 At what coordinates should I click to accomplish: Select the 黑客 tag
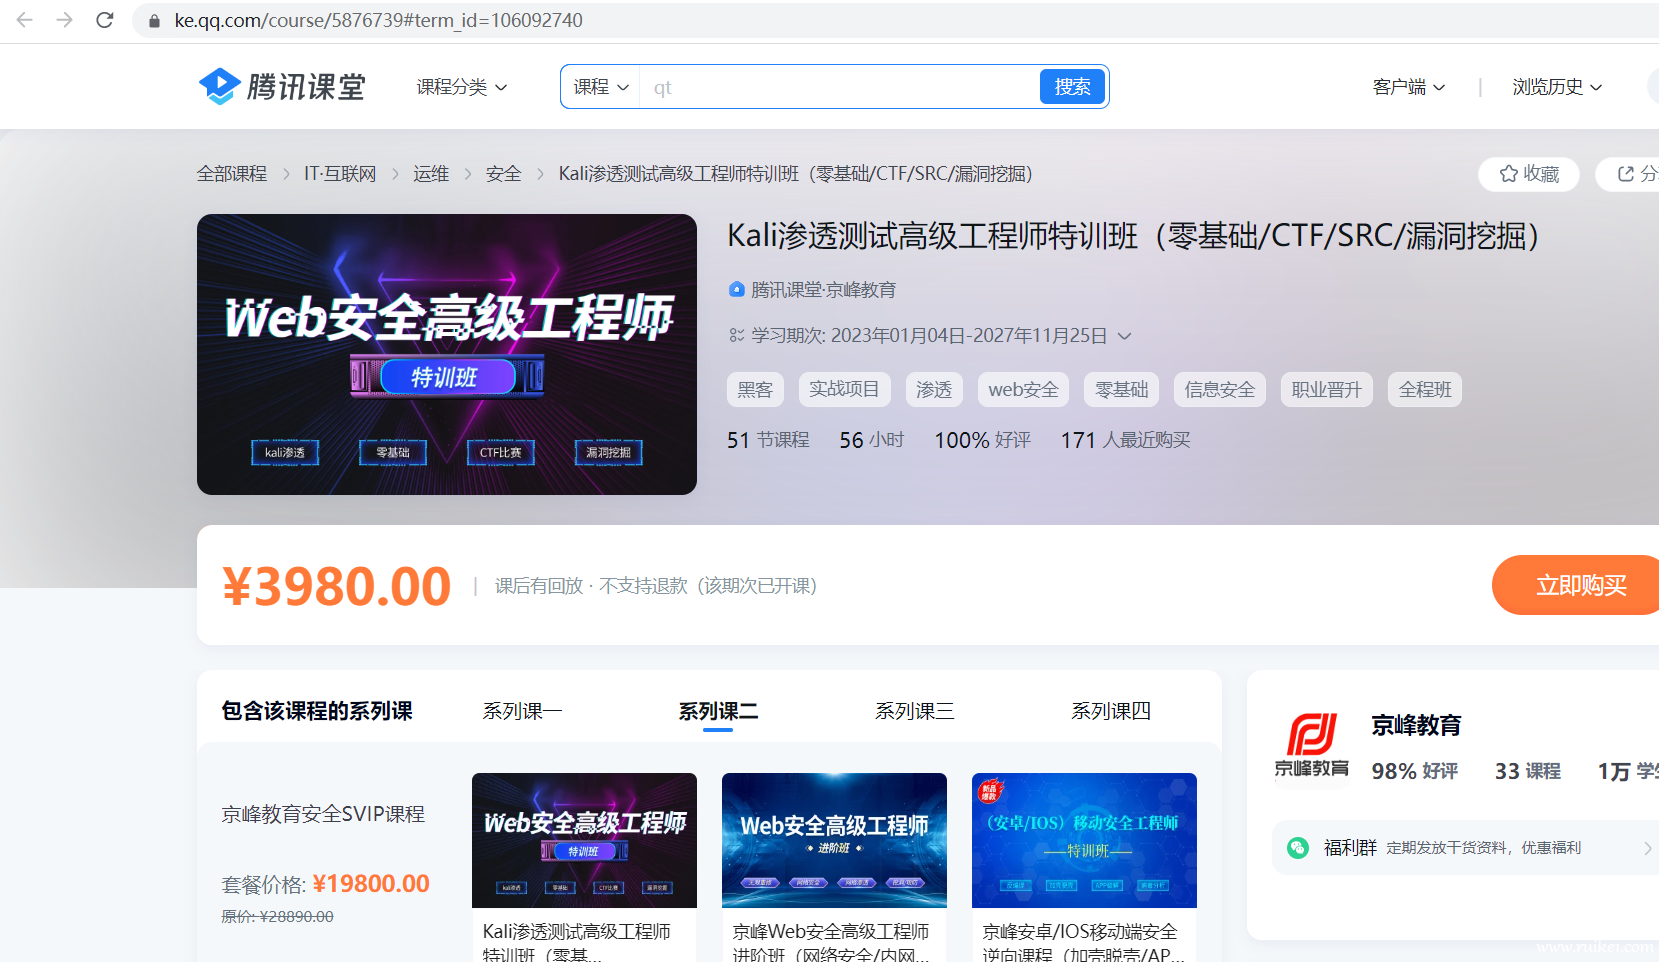[755, 389]
